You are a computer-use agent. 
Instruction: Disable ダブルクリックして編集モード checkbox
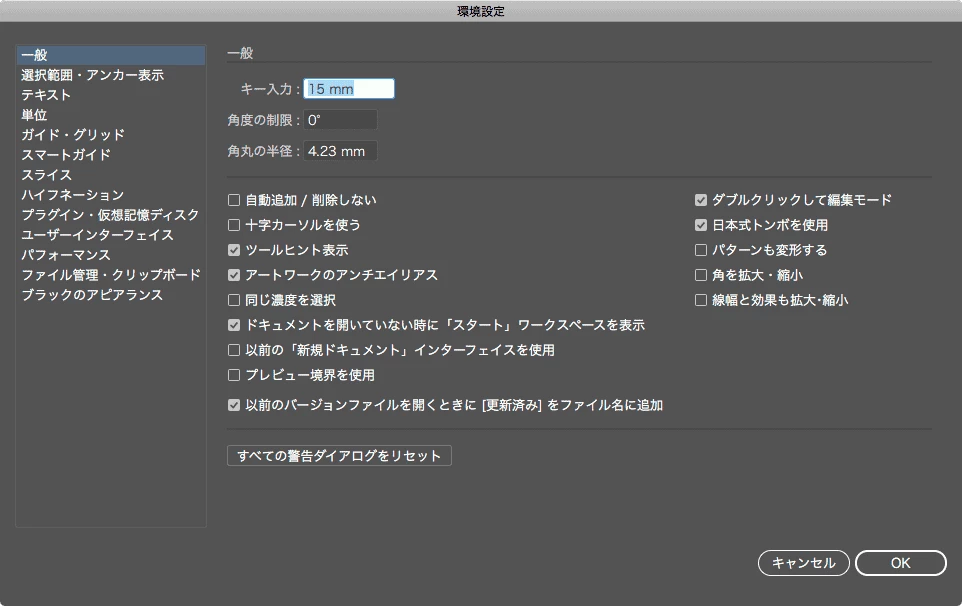click(x=701, y=200)
